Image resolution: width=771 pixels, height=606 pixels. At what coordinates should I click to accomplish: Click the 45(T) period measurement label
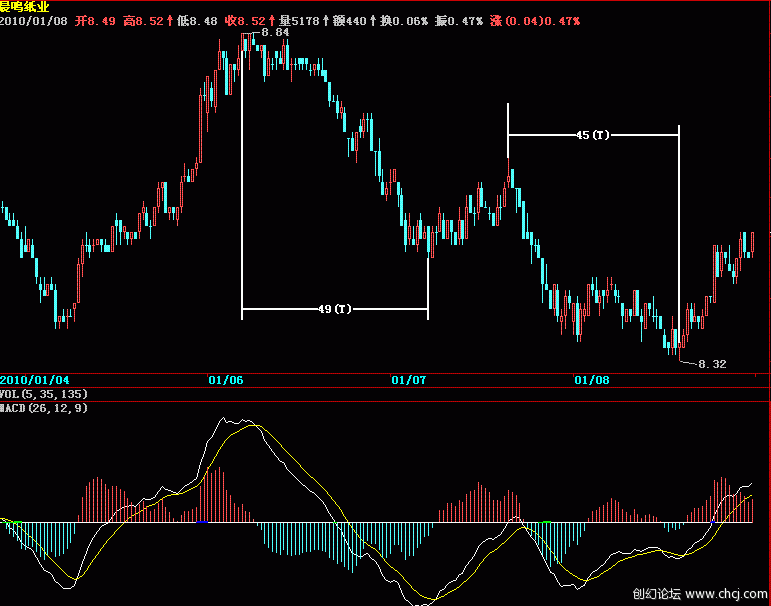(x=593, y=135)
